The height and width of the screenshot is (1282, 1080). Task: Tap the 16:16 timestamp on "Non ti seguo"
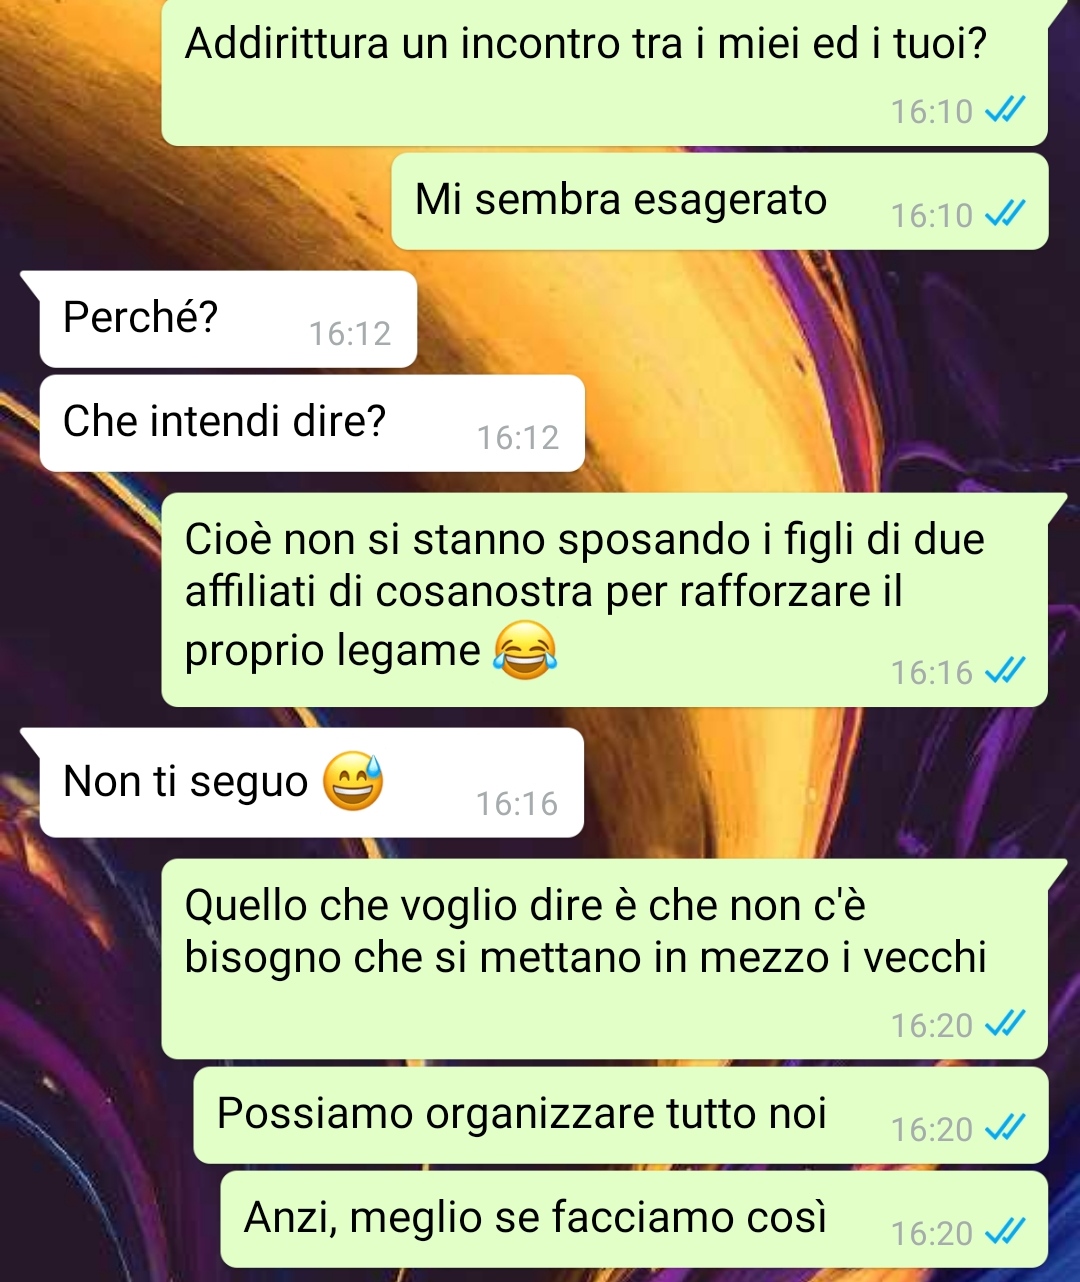(516, 803)
